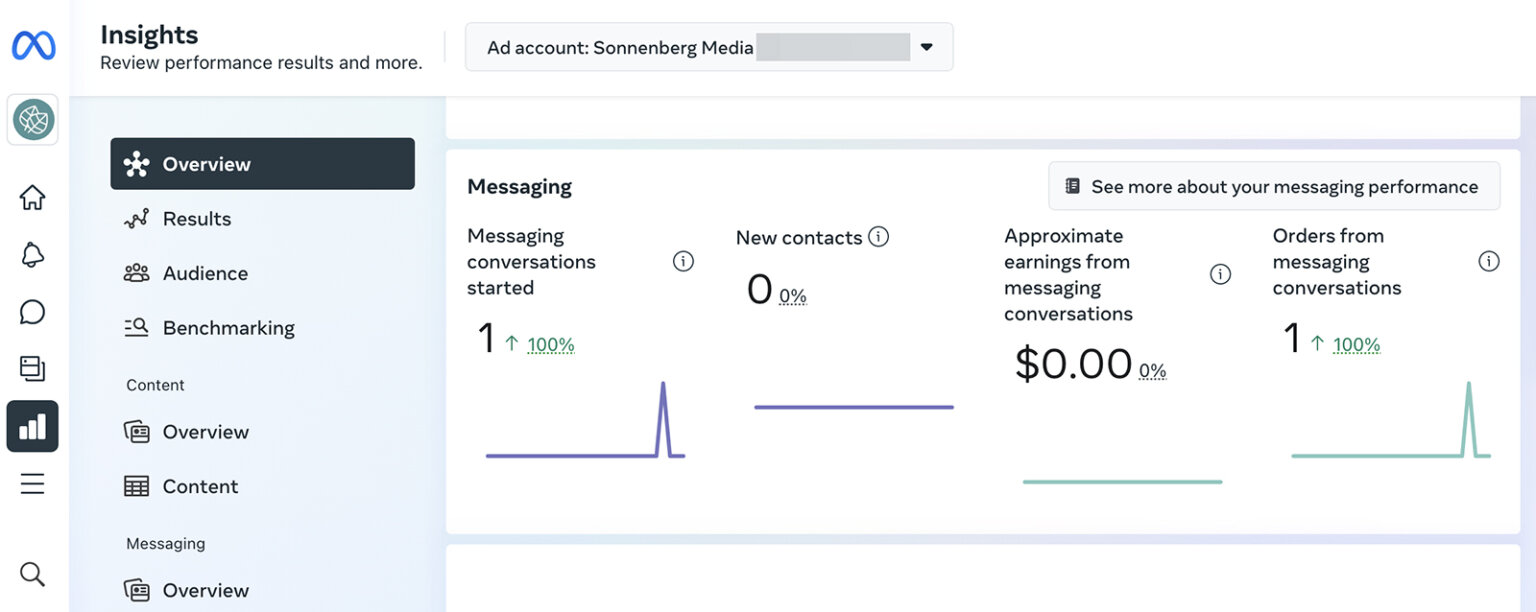
Task: Open Benchmarking from the sidebar
Action: coord(228,327)
